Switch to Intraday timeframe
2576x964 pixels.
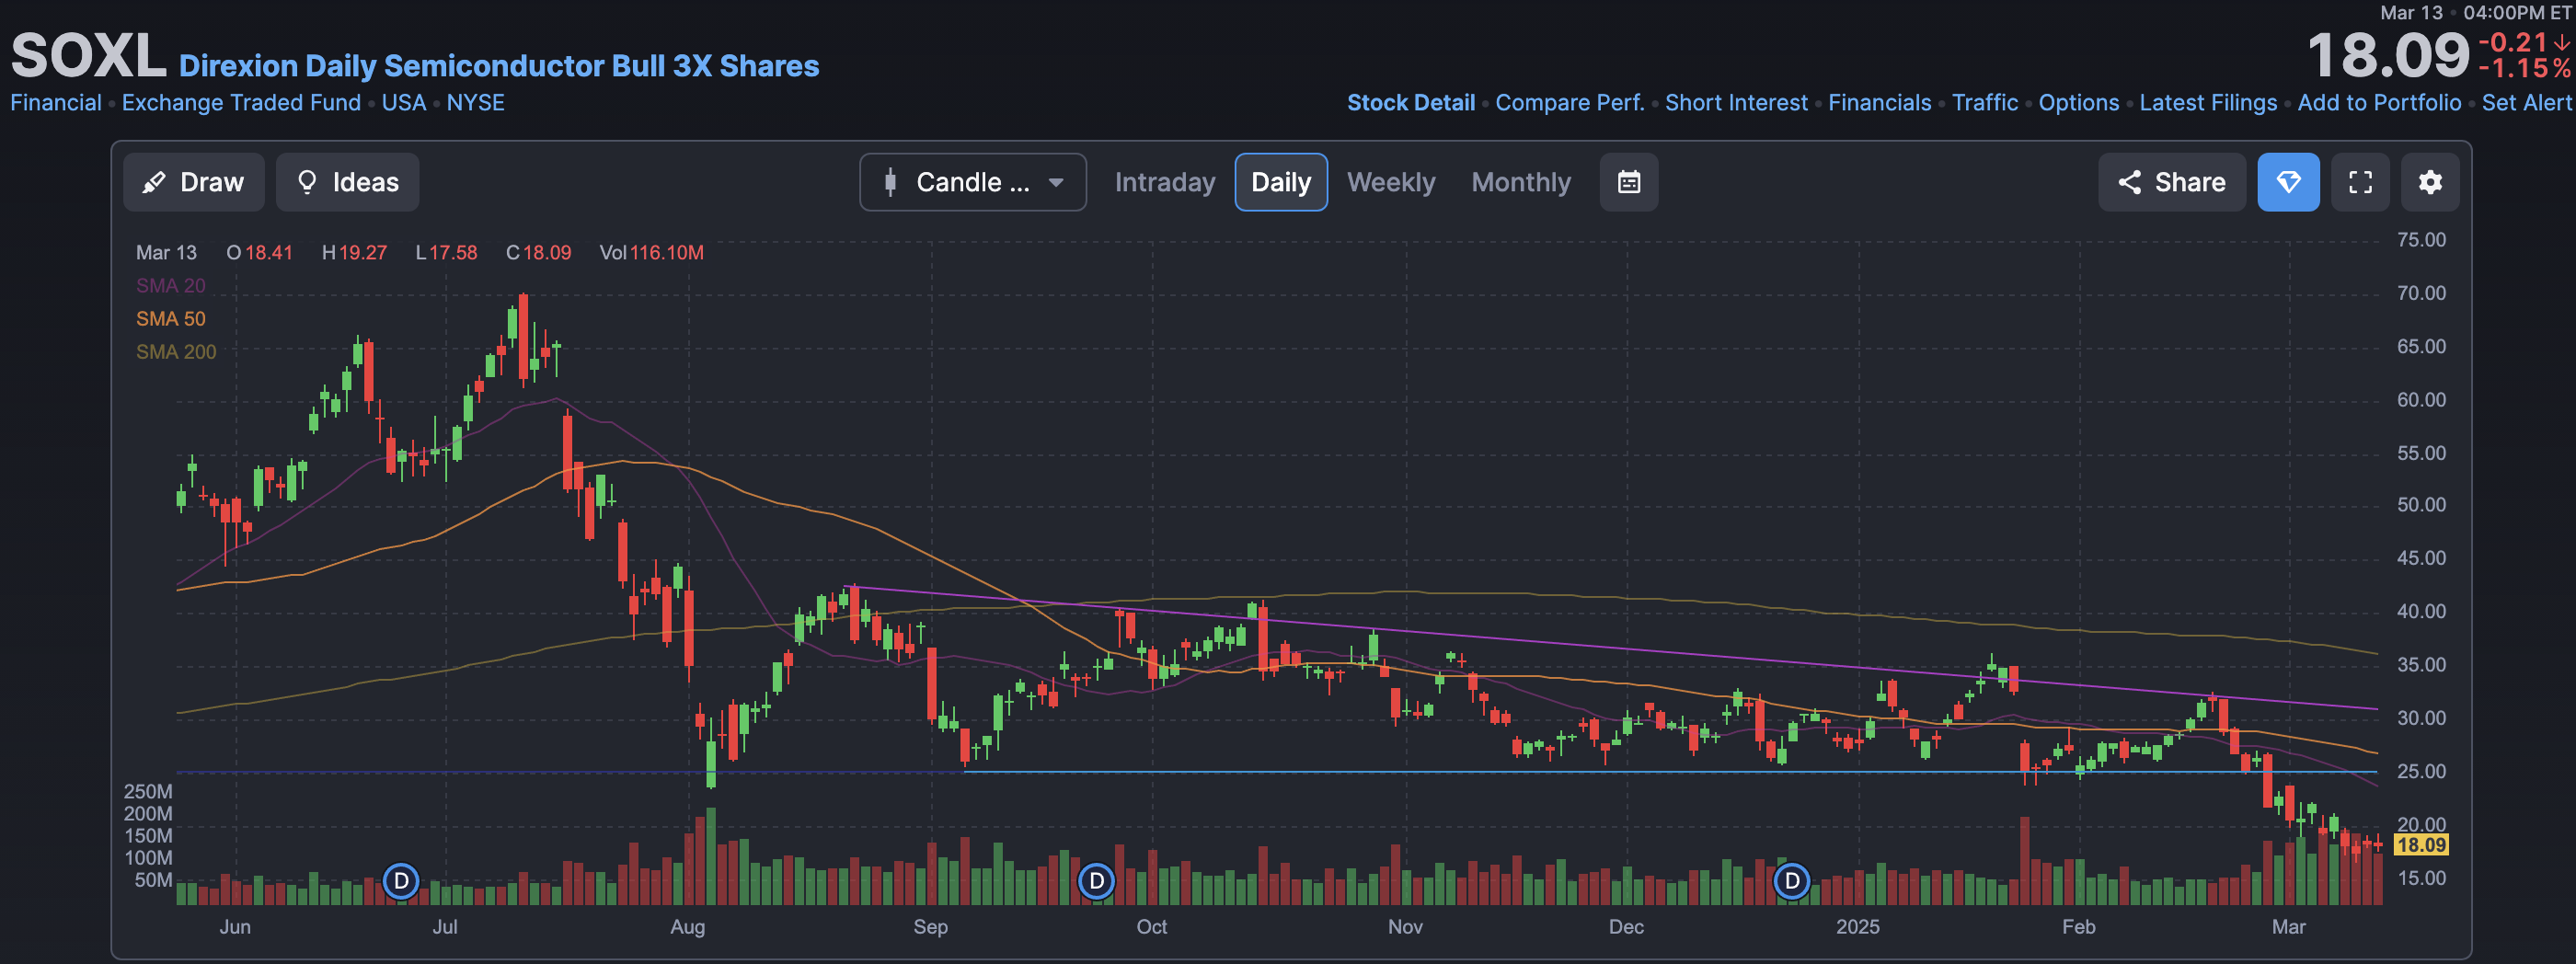[x=1164, y=182]
